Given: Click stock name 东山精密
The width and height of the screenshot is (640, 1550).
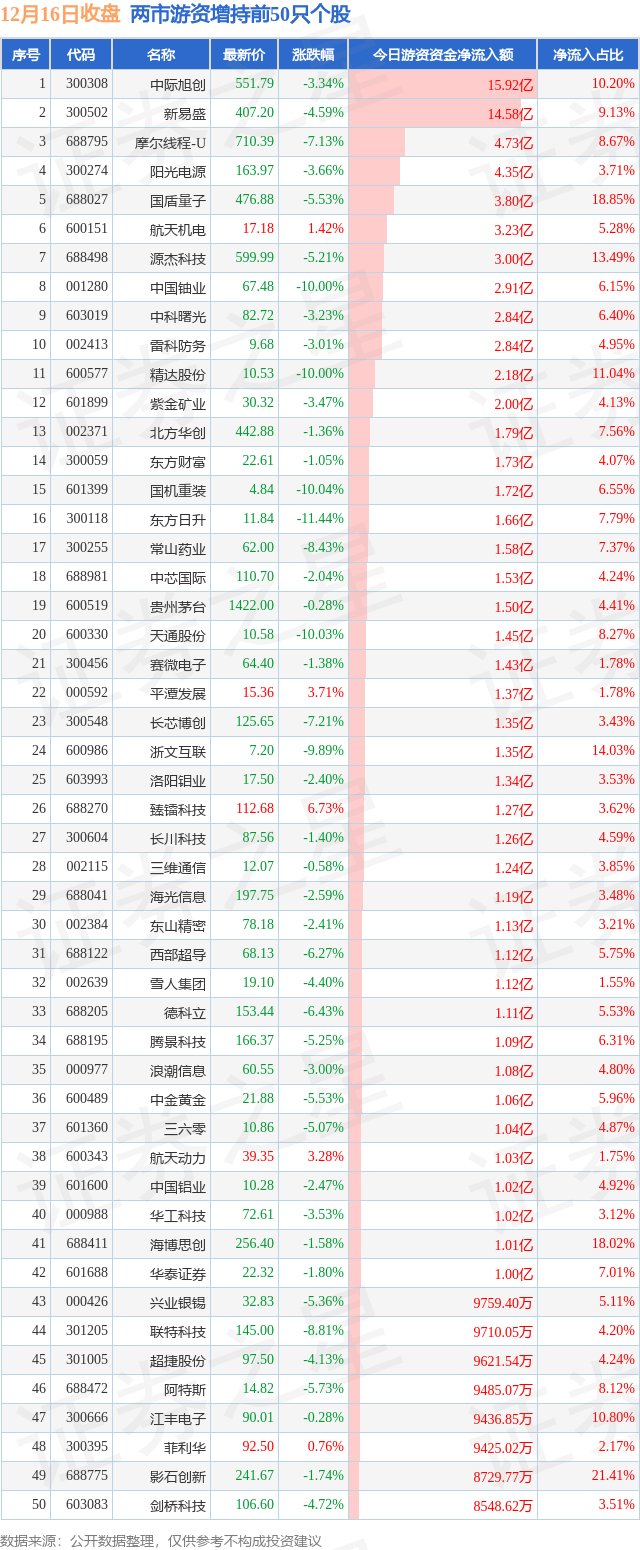Looking at the screenshot, I should (178, 925).
